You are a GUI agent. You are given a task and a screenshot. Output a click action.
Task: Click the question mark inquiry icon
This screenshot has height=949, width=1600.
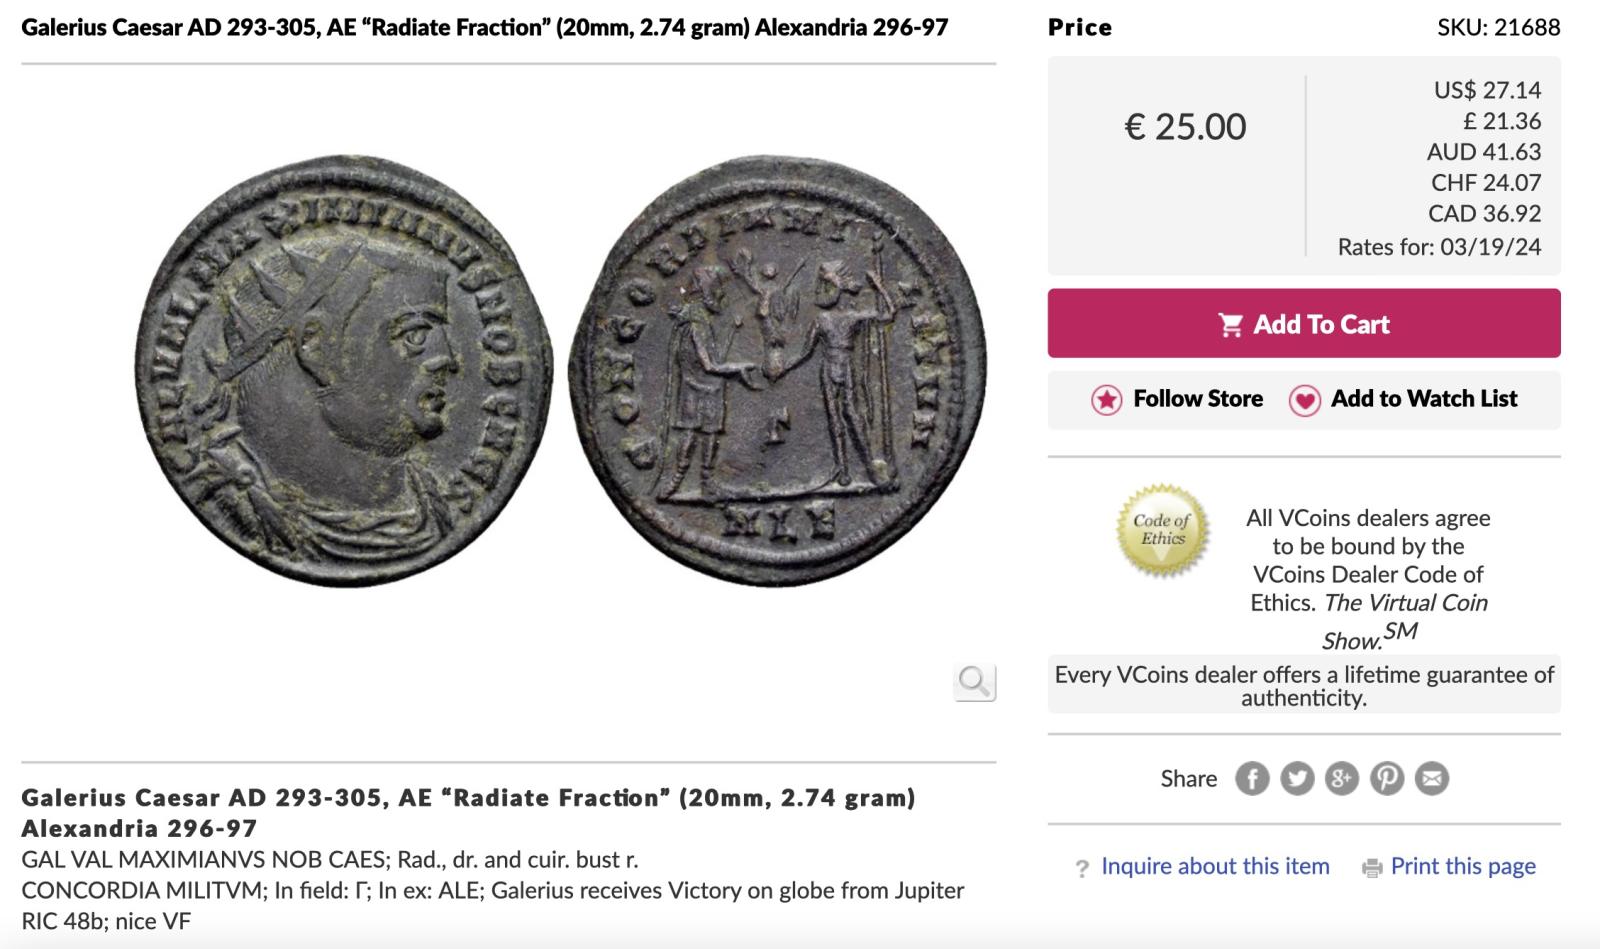click(1082, 868)
